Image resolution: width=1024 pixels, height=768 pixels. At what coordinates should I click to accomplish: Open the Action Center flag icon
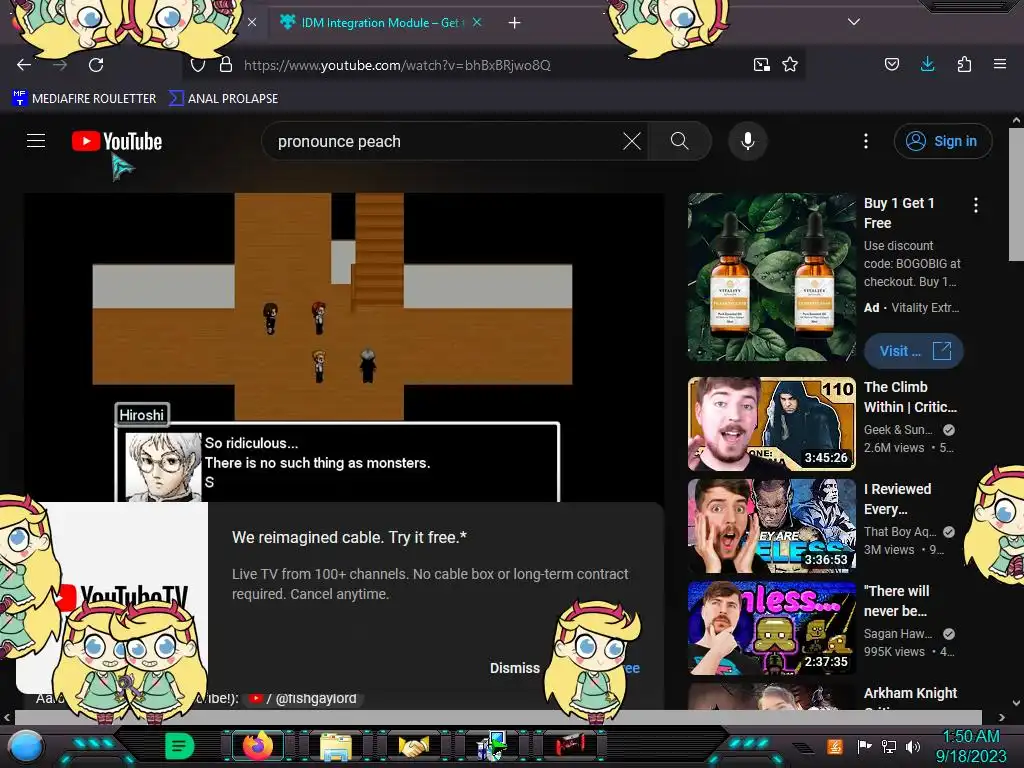click(x=865, y=746)
